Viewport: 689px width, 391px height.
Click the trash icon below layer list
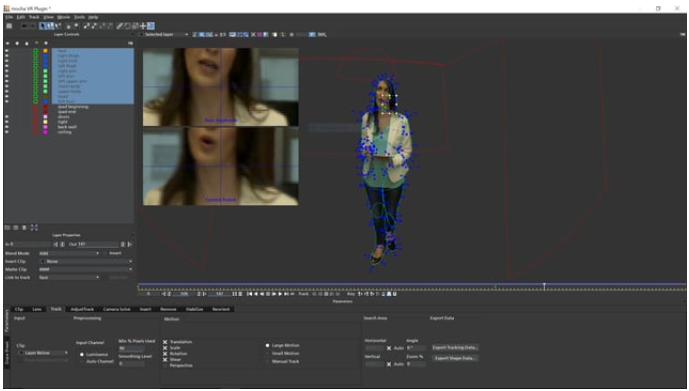[x=24, y=228]
